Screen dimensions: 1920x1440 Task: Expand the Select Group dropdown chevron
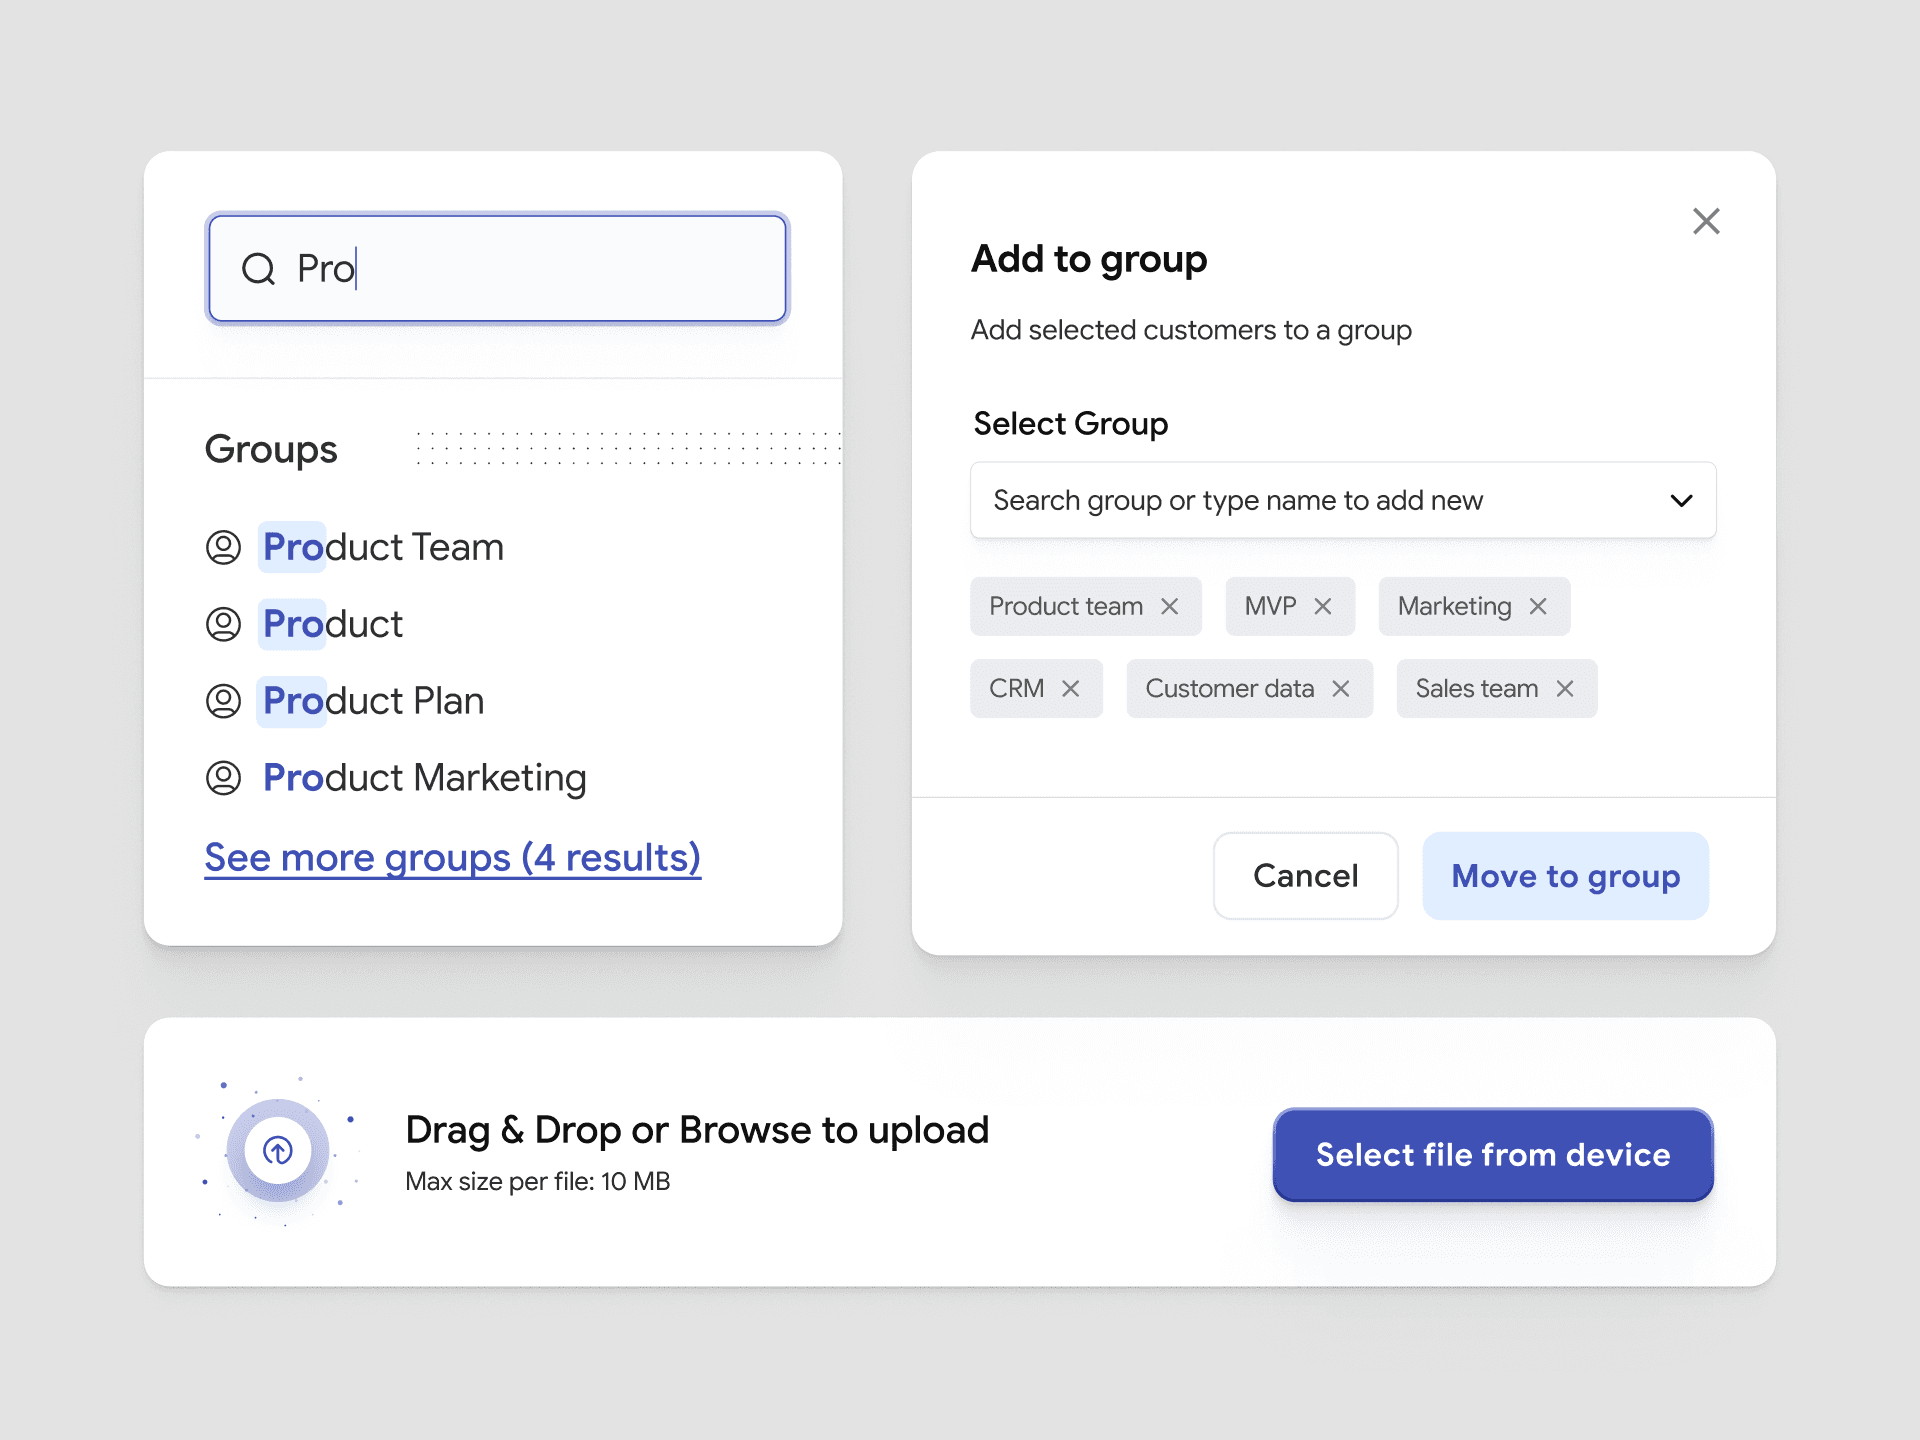point(1681,500)
